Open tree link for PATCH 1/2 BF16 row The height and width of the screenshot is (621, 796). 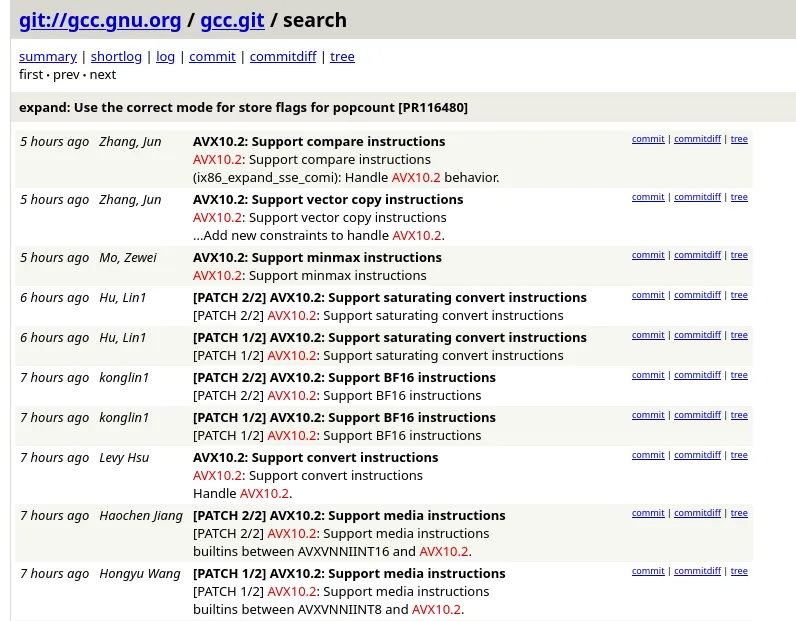click(739, 415)
